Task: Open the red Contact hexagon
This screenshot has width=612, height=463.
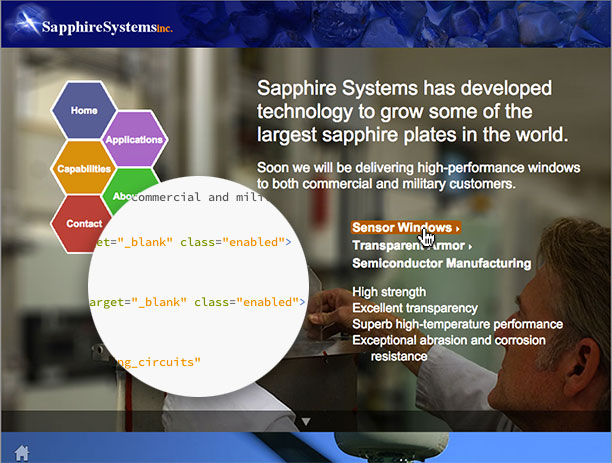Action: pyautogui.click(x=82, y=224)
